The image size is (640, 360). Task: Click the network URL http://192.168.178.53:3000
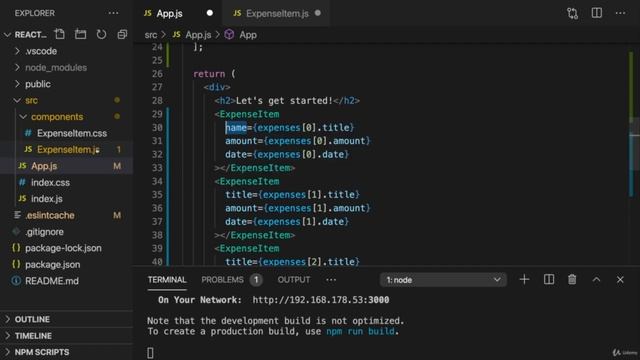click(320, 300)
